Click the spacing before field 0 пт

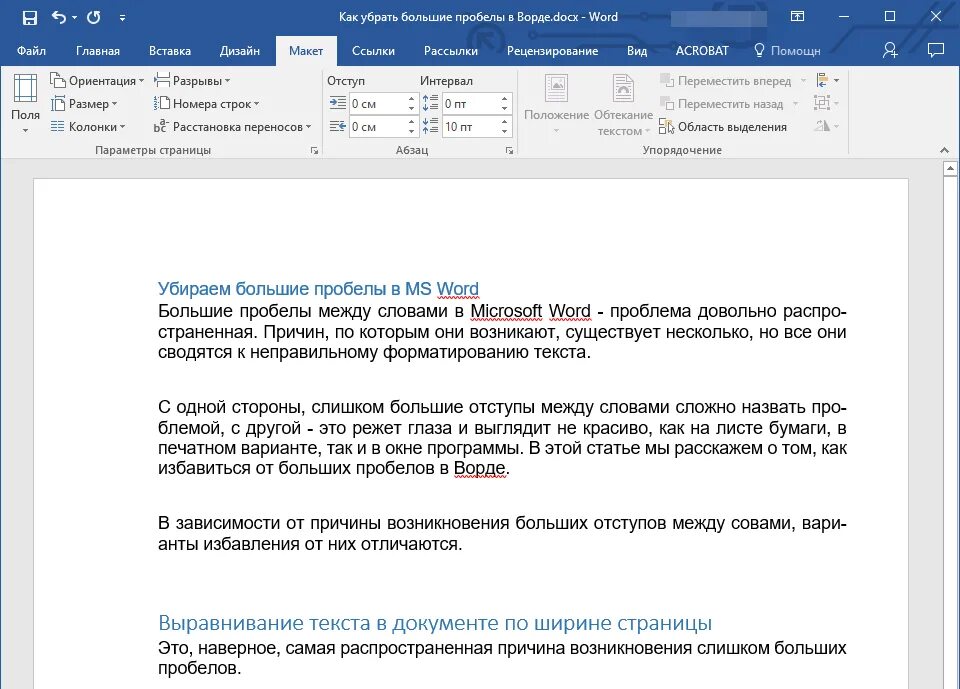pyautogui.click(x=470, y=104)
